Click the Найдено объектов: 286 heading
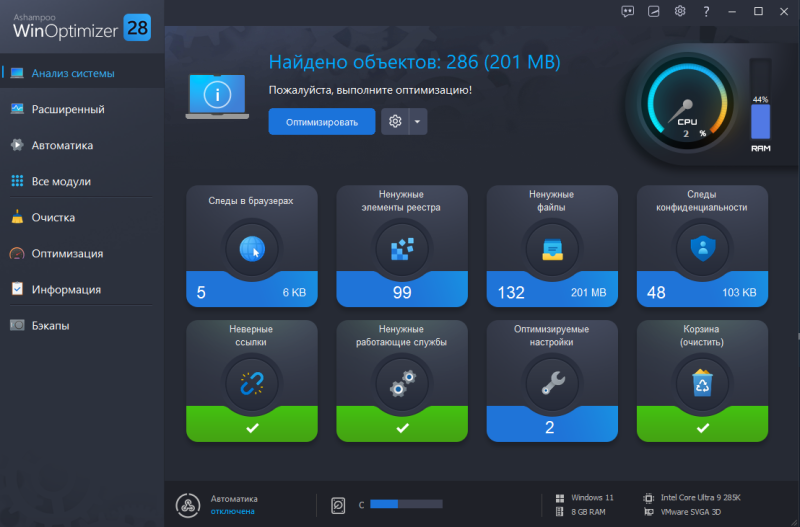The height and width of the screenshot is (527, 800). coord(414,62)
